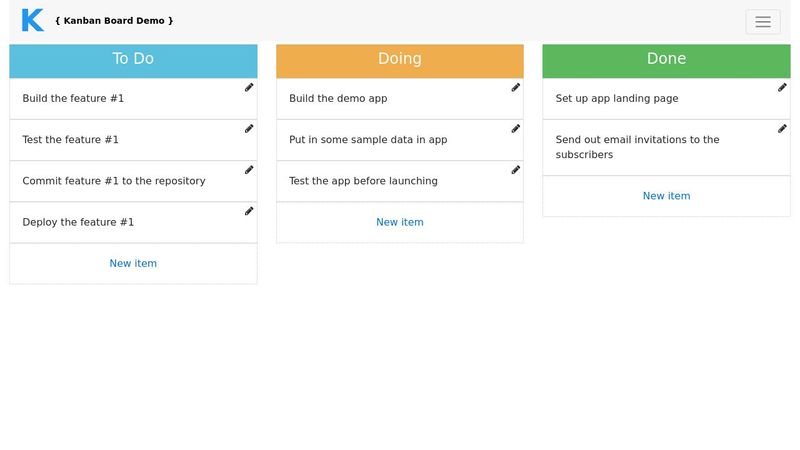This screenshot has height=450, width=800.
Task: Edit the 'Build the demo app' card pencil
Action: [x=516, y=88]
